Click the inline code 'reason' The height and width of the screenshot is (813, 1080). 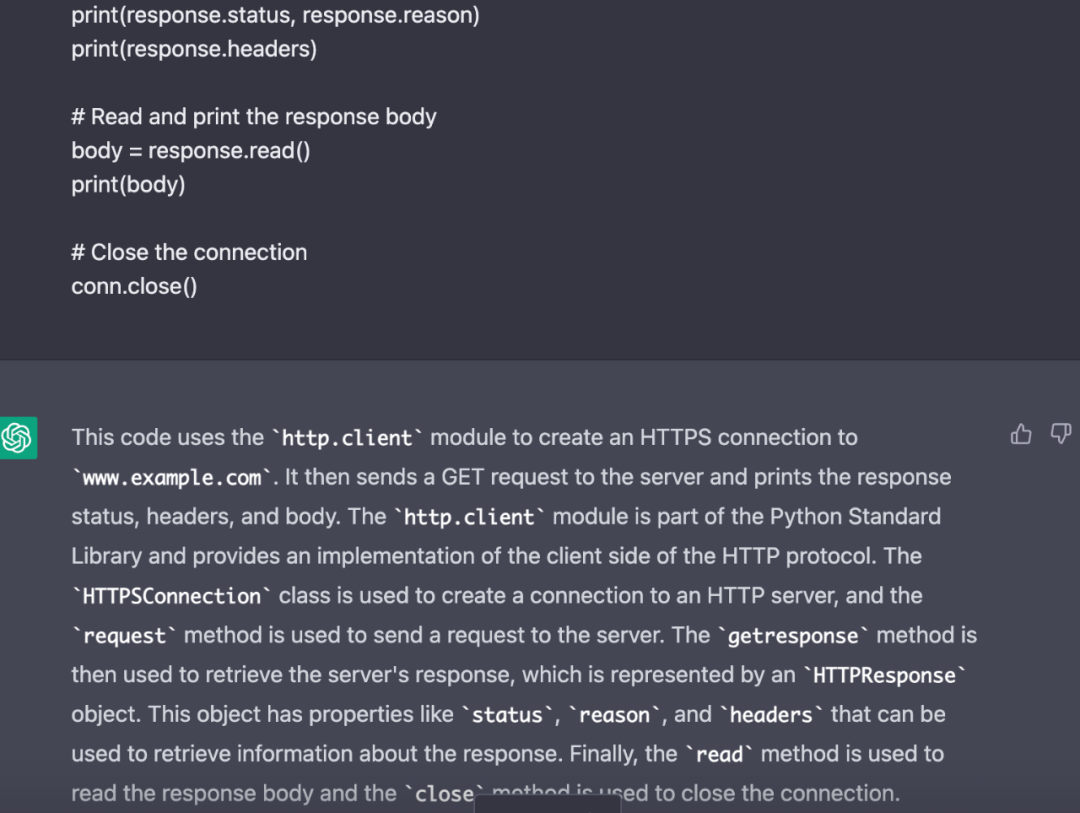(x=613, y=715)
